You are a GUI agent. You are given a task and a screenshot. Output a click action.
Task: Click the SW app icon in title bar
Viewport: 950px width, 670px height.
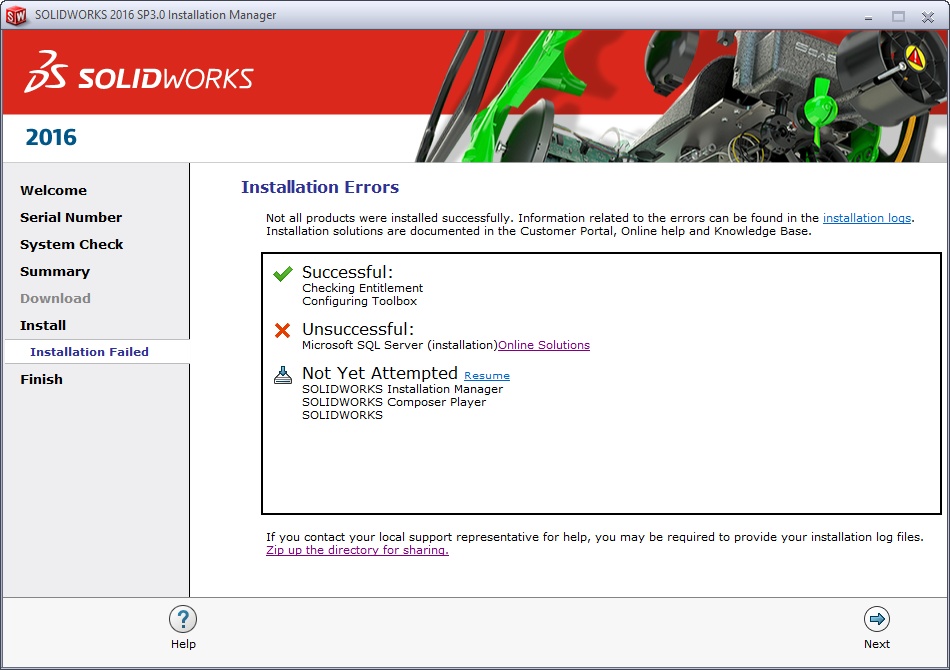tap(16, 15)
